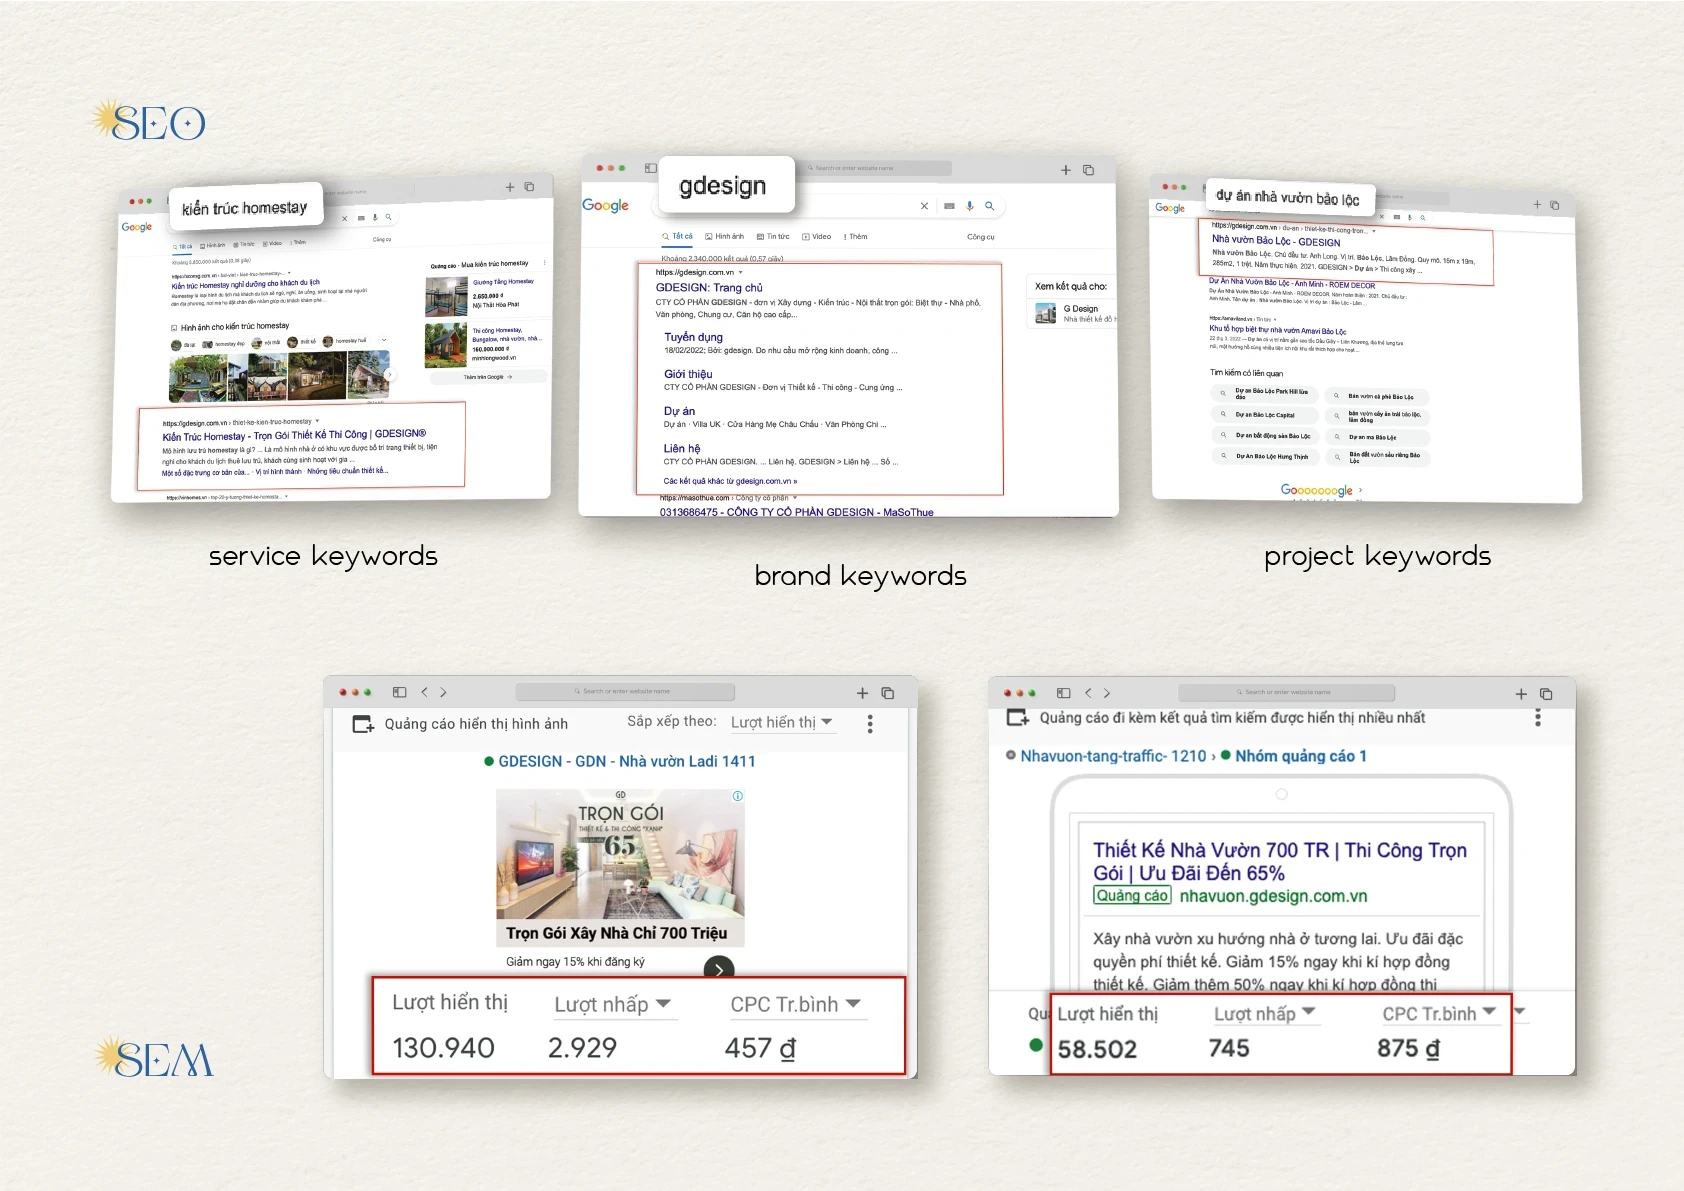1684x1191 pixels.
Task: Click the Google logo in the homestay window
Action: point(137,227)
